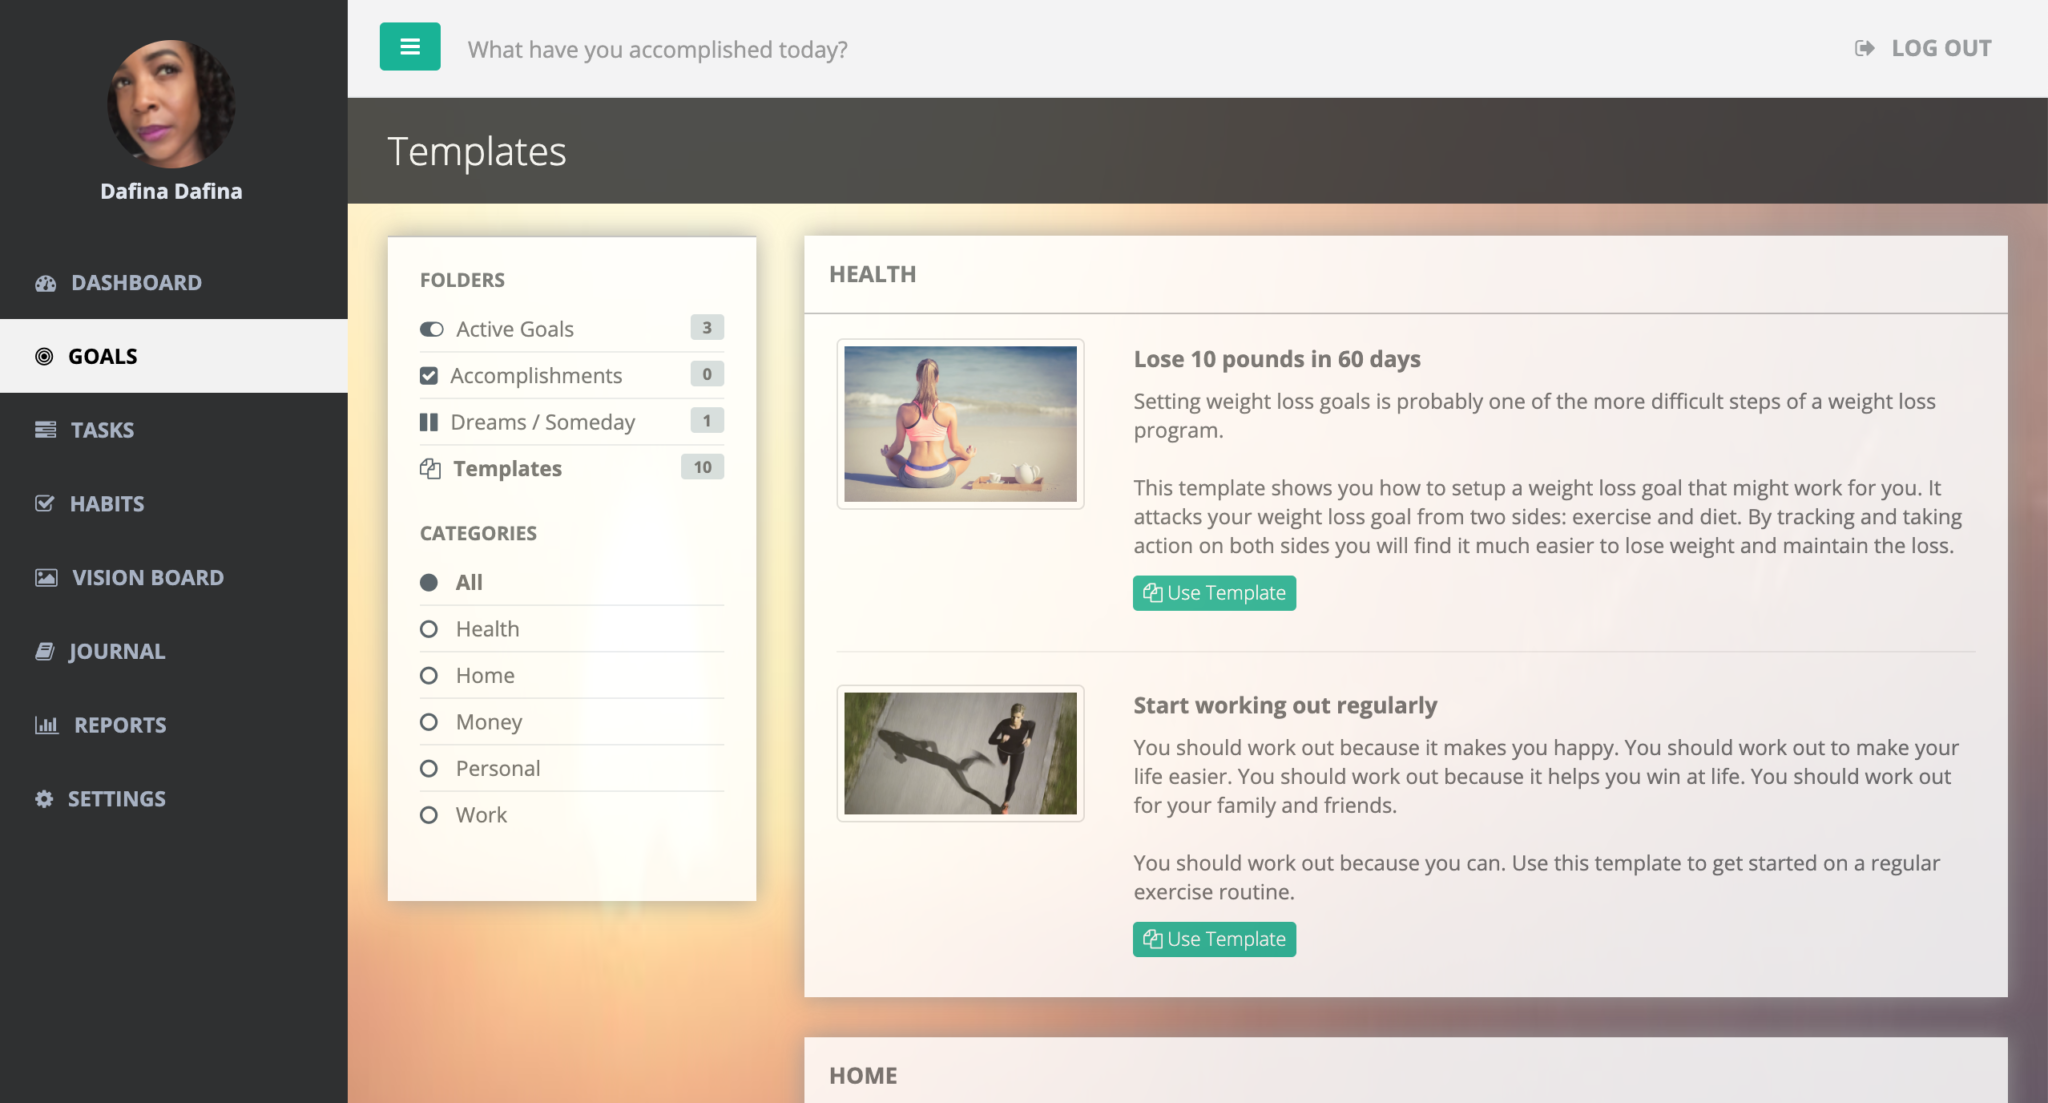Click the CATEGORIES heading
Viewport: 2048px width, 1103px height.
point(478,533)
